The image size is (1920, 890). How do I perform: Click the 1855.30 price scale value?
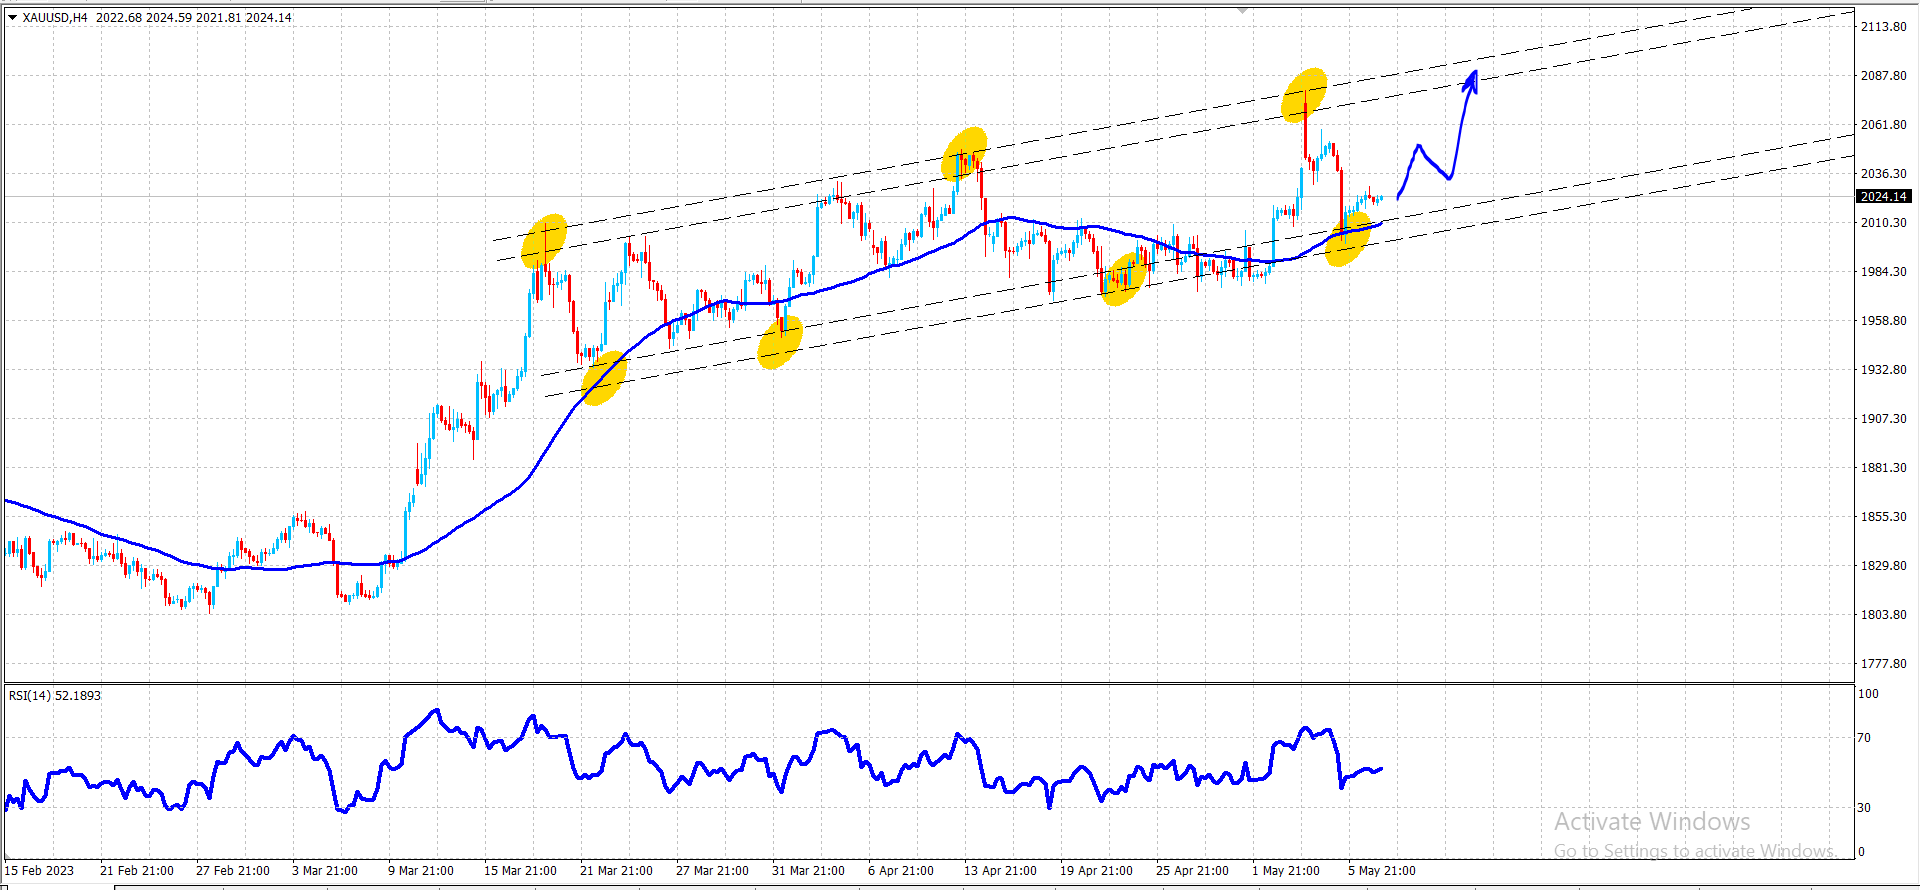[x=1884, y=517]
